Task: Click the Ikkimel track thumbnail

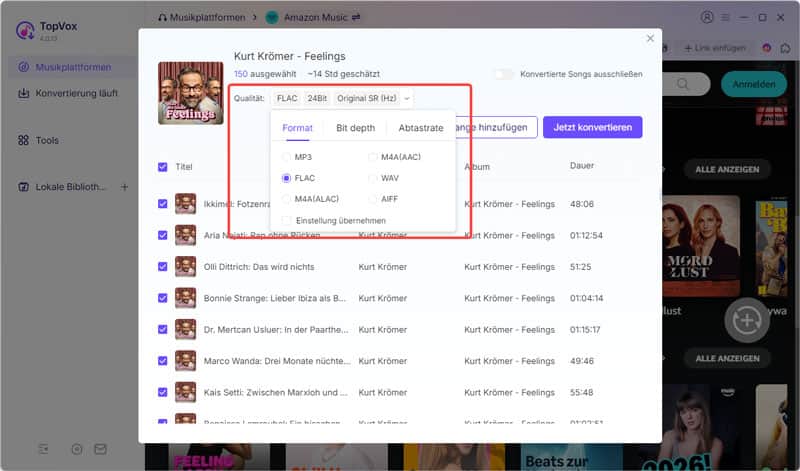Action: pos(186,204)
